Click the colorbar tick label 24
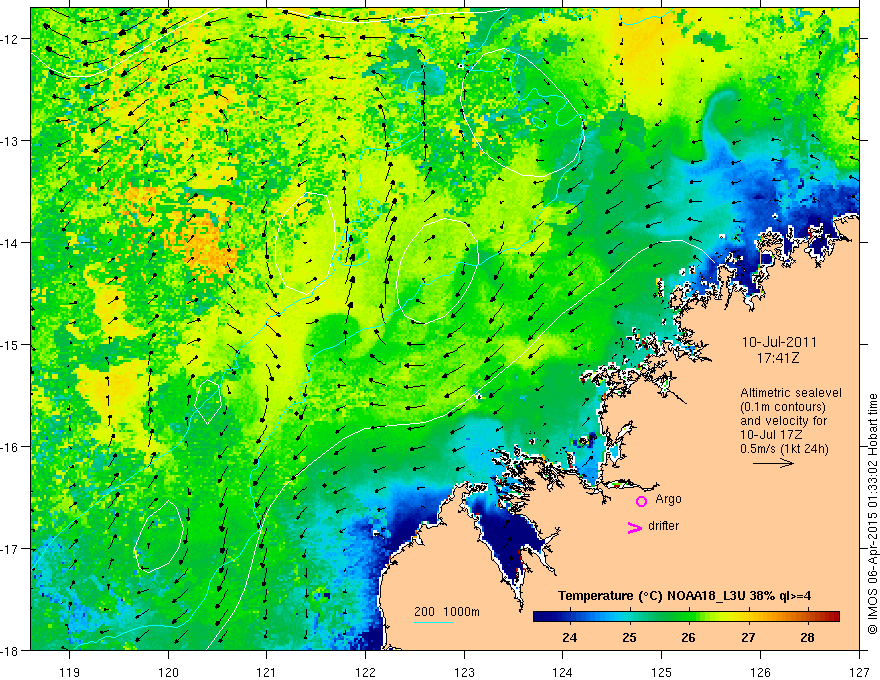 point(569,637)
